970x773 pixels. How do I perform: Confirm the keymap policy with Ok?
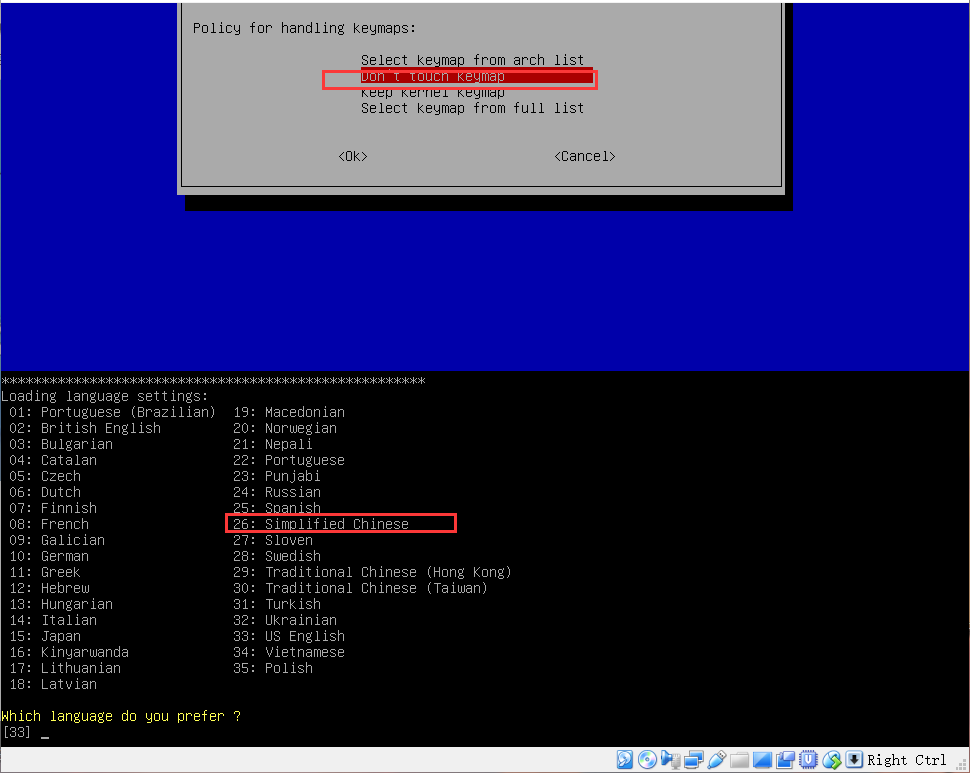tap(353, 156)
